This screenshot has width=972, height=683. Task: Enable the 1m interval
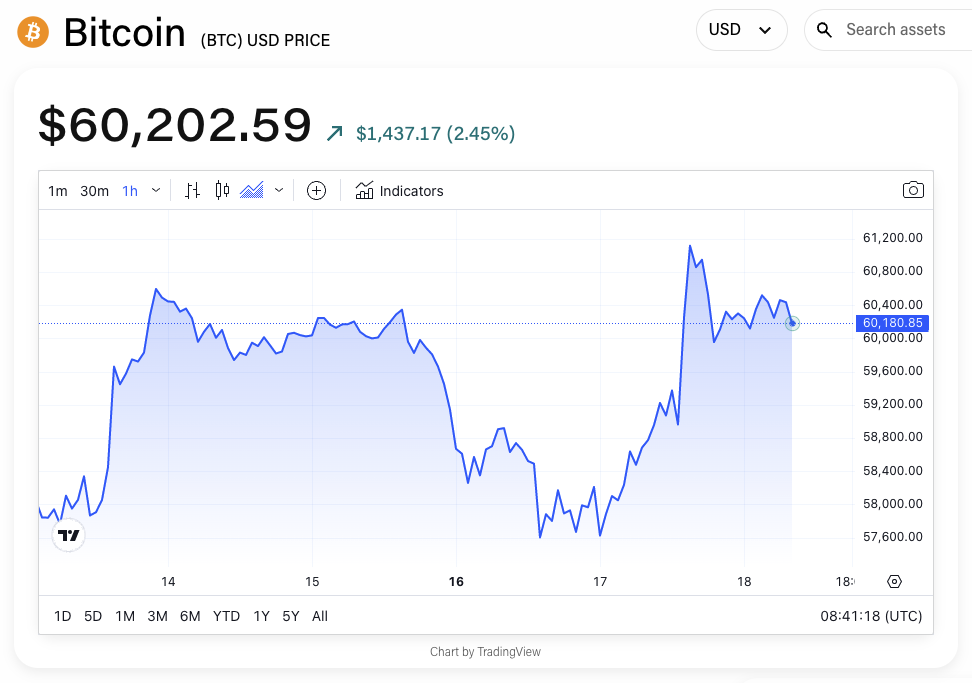[x=57, y=190]
